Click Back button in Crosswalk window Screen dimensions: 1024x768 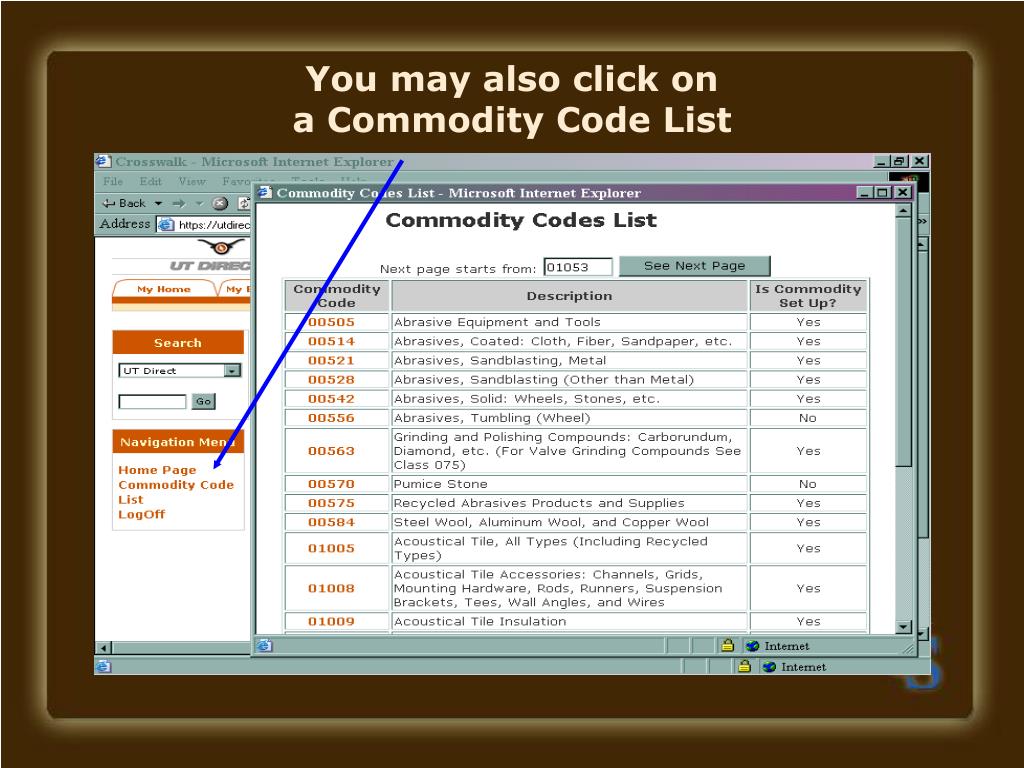click(125, 203)
